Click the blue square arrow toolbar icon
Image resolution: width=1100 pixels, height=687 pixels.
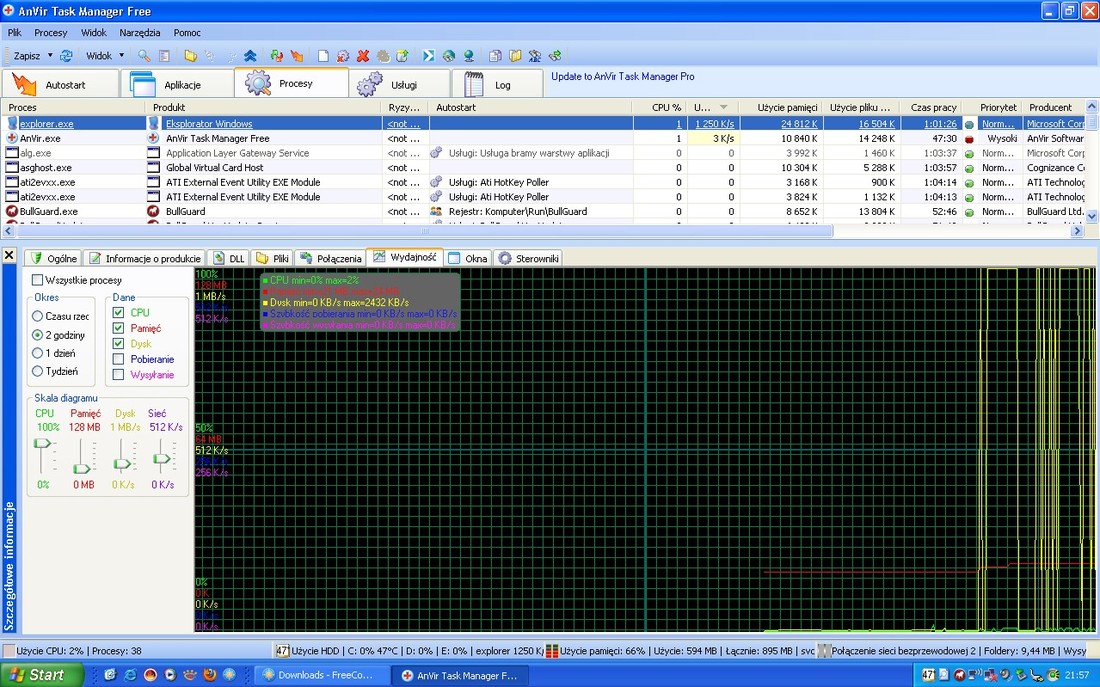pyautogui.click(x=429, y=55)
